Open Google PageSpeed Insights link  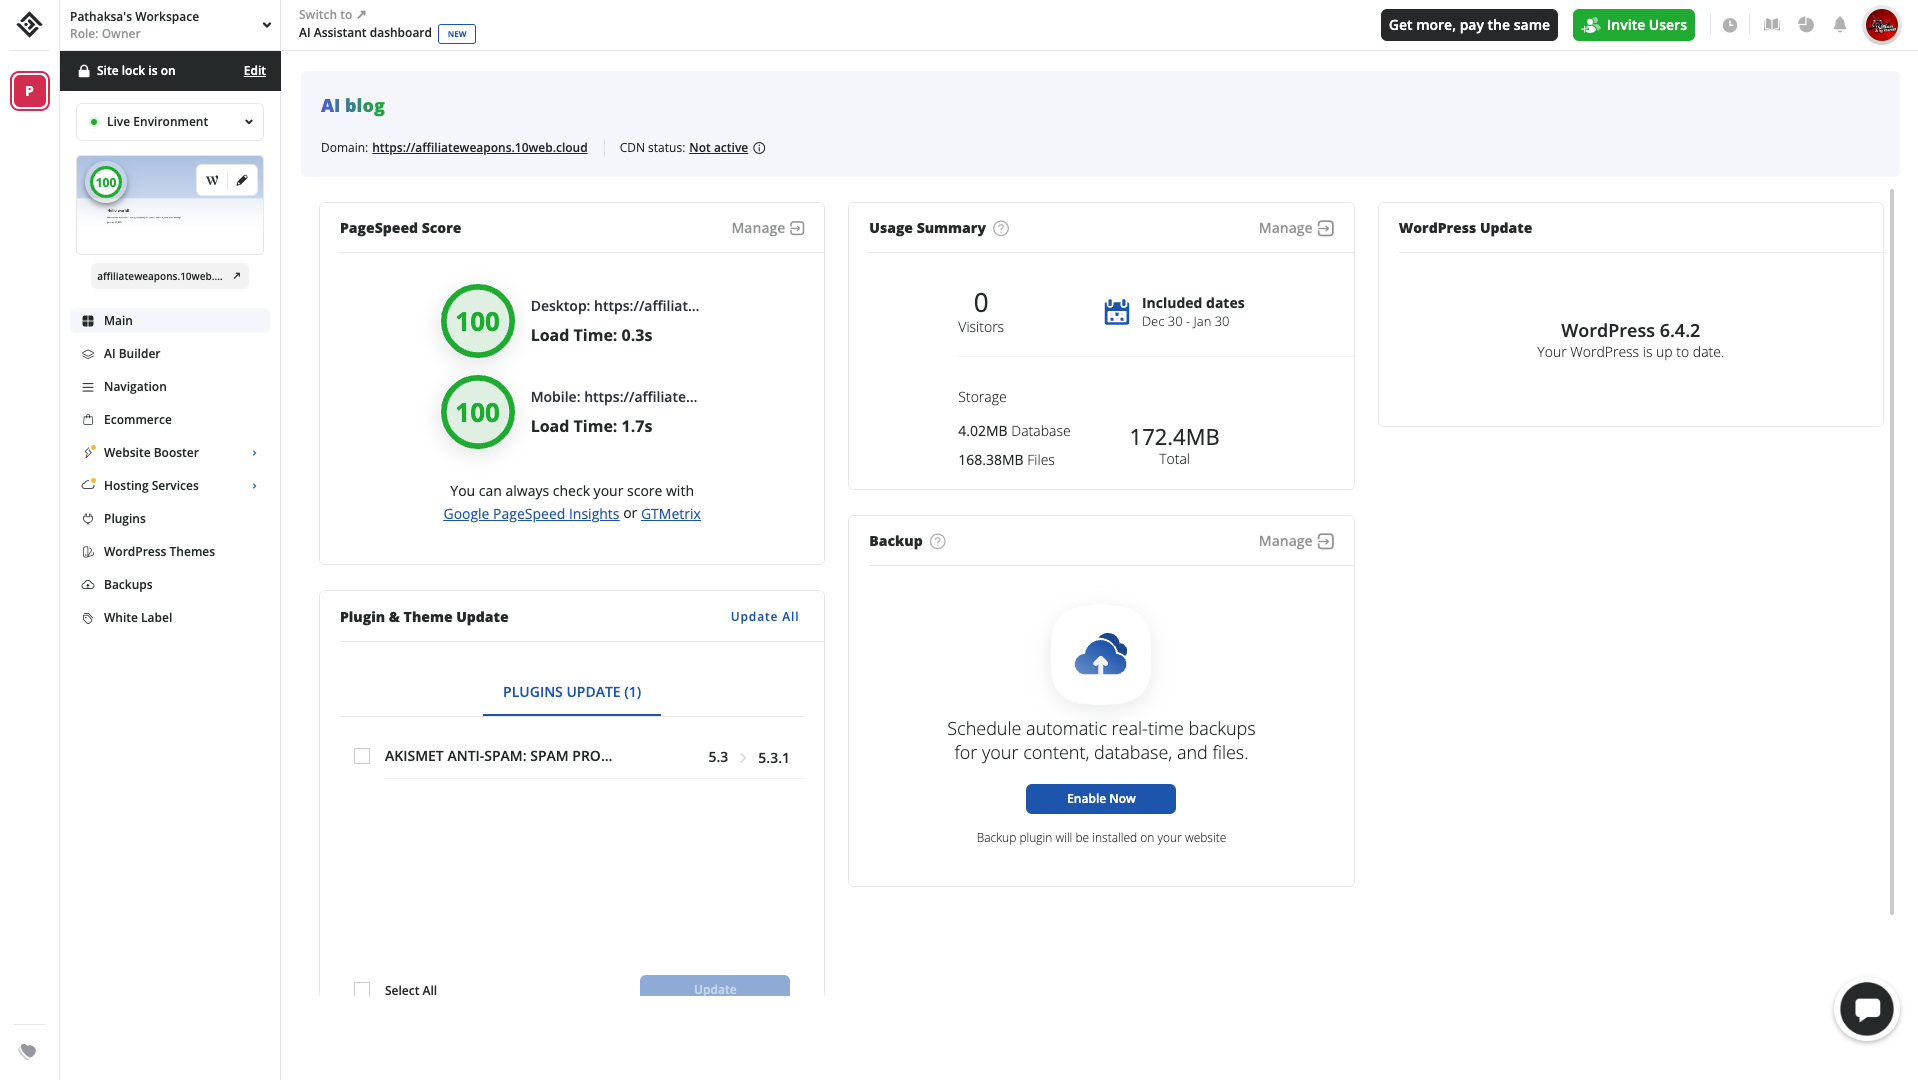coord(531,513)
